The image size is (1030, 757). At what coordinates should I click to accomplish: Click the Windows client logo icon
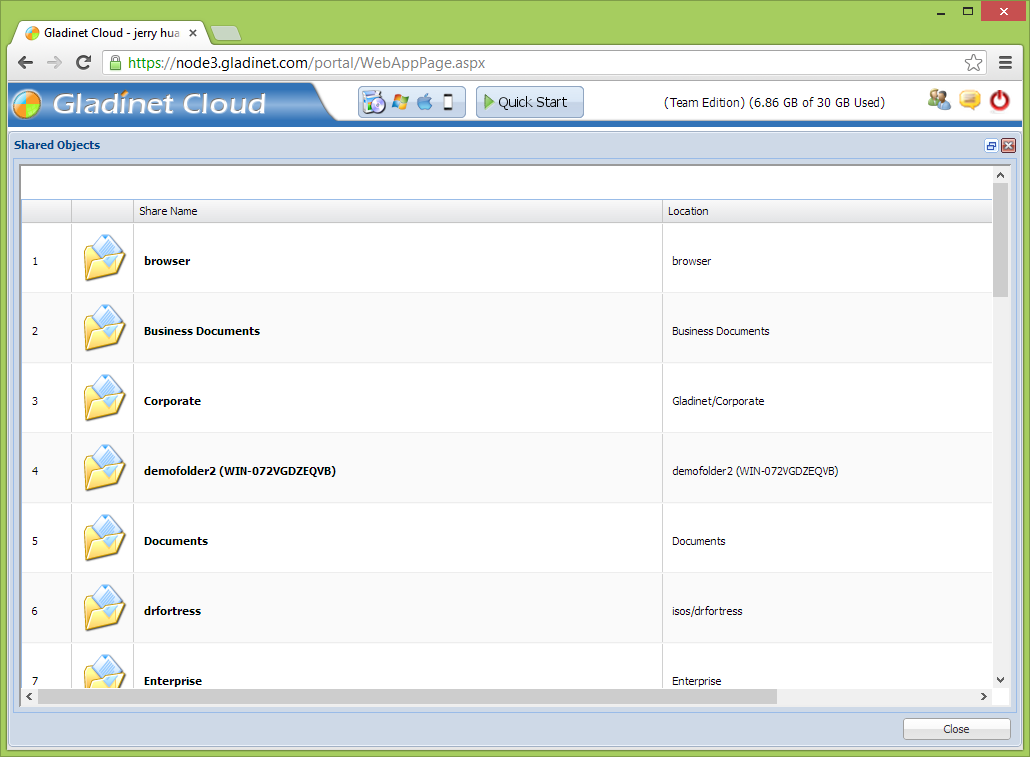point(400,102)
